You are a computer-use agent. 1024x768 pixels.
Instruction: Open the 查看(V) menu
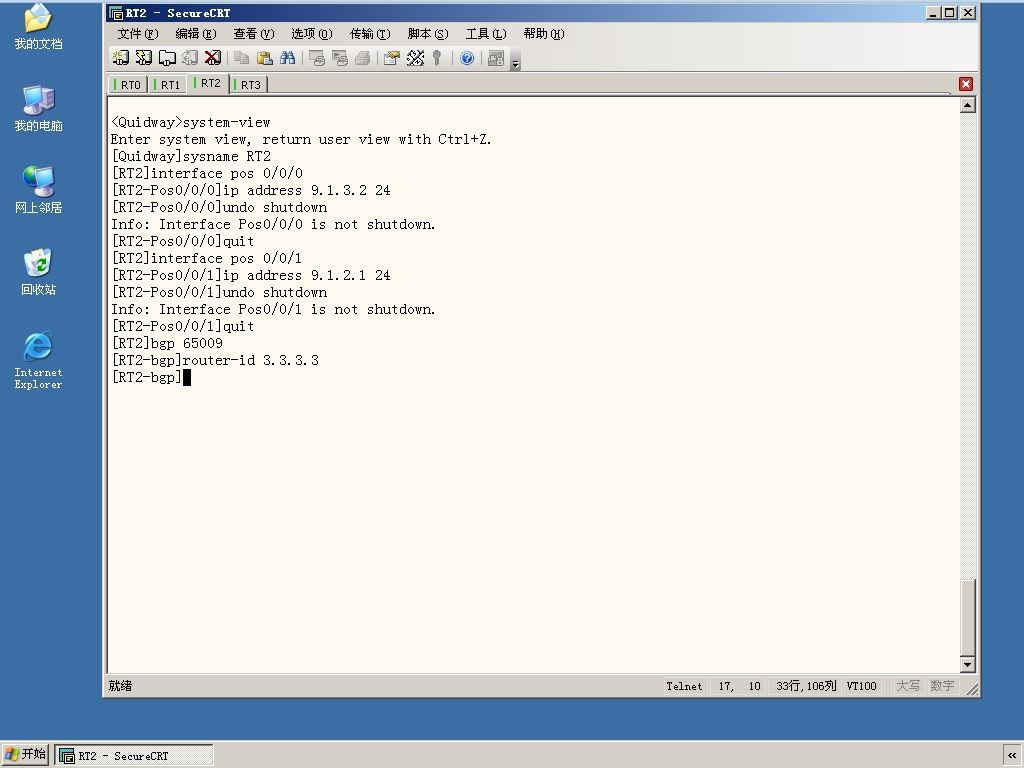coord(253,34)
